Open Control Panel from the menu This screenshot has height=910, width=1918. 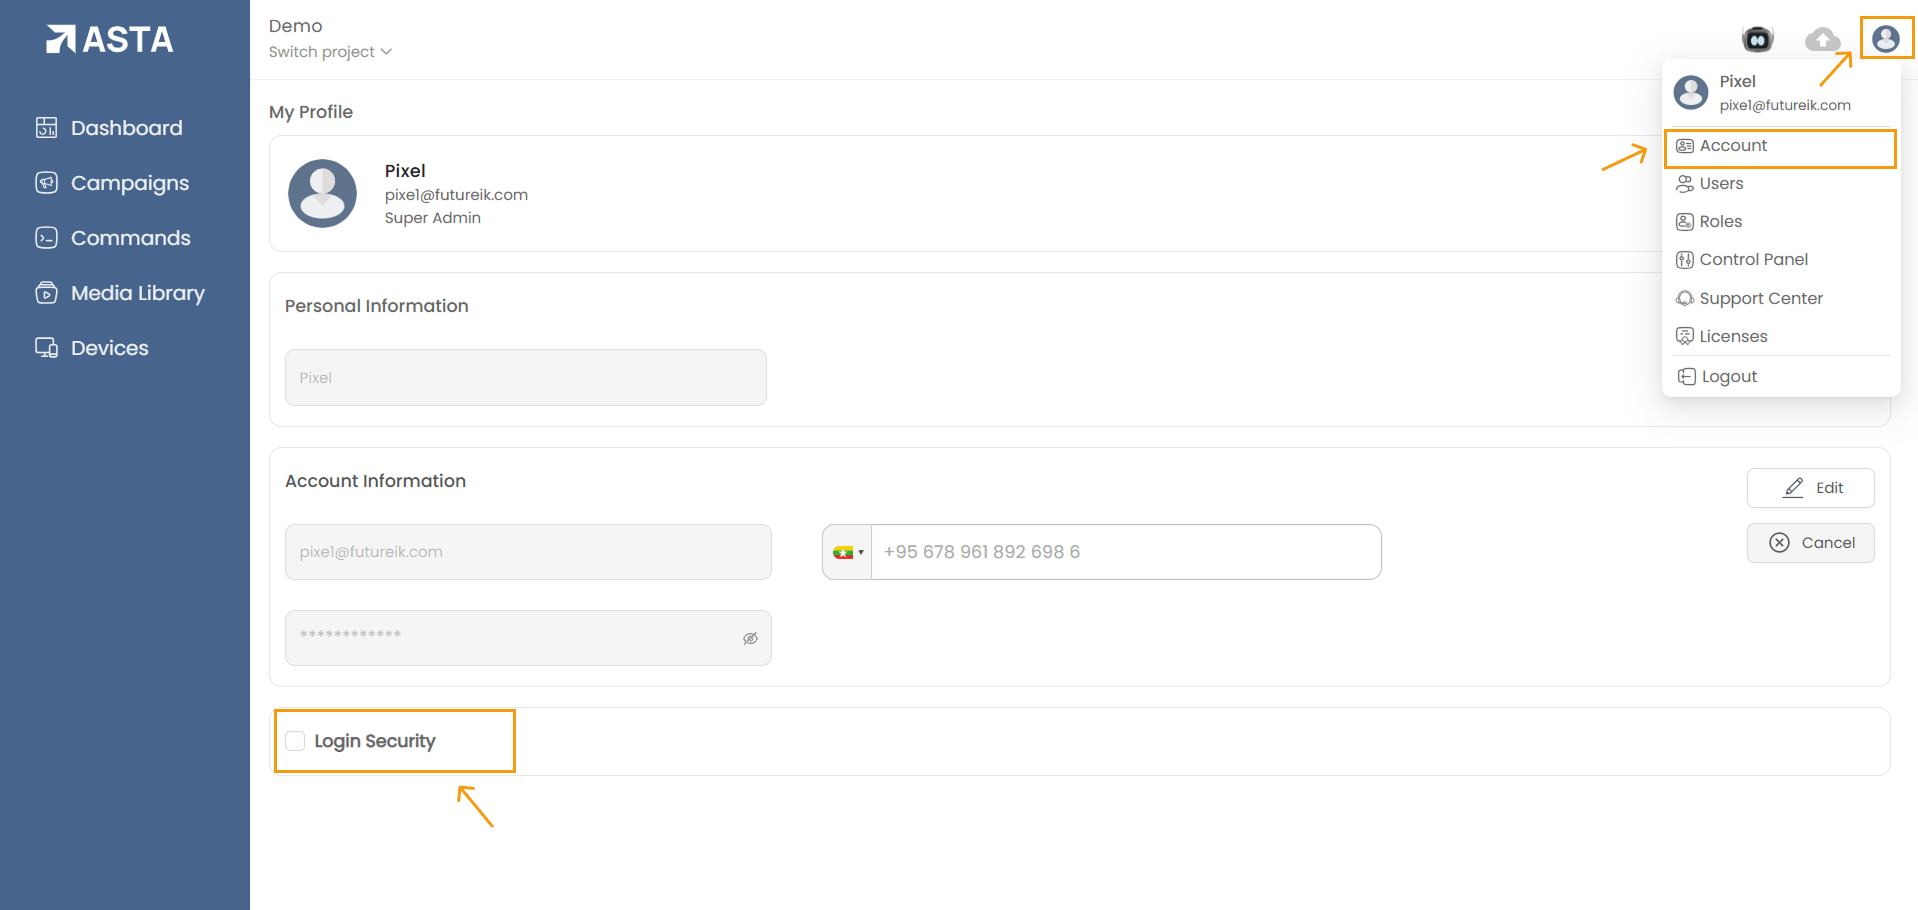pos(1753,260)
